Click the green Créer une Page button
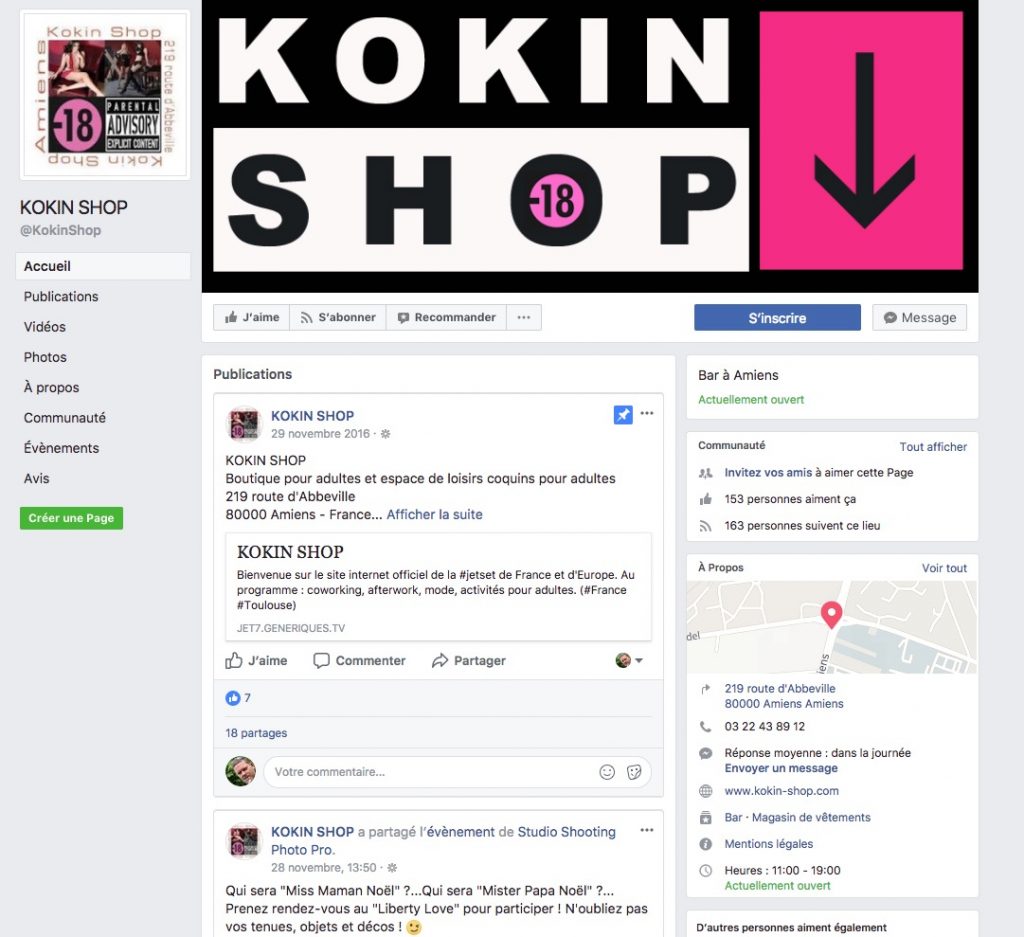The width and height of the screenshot is (1024, 937). click(71, 518)
